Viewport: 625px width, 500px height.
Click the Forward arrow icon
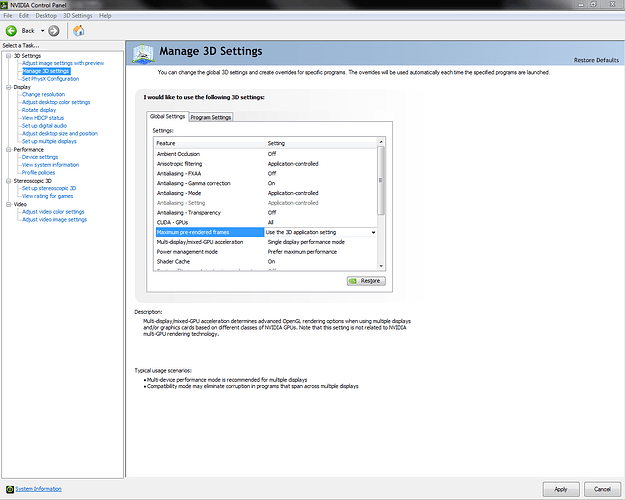pos(53,31)
